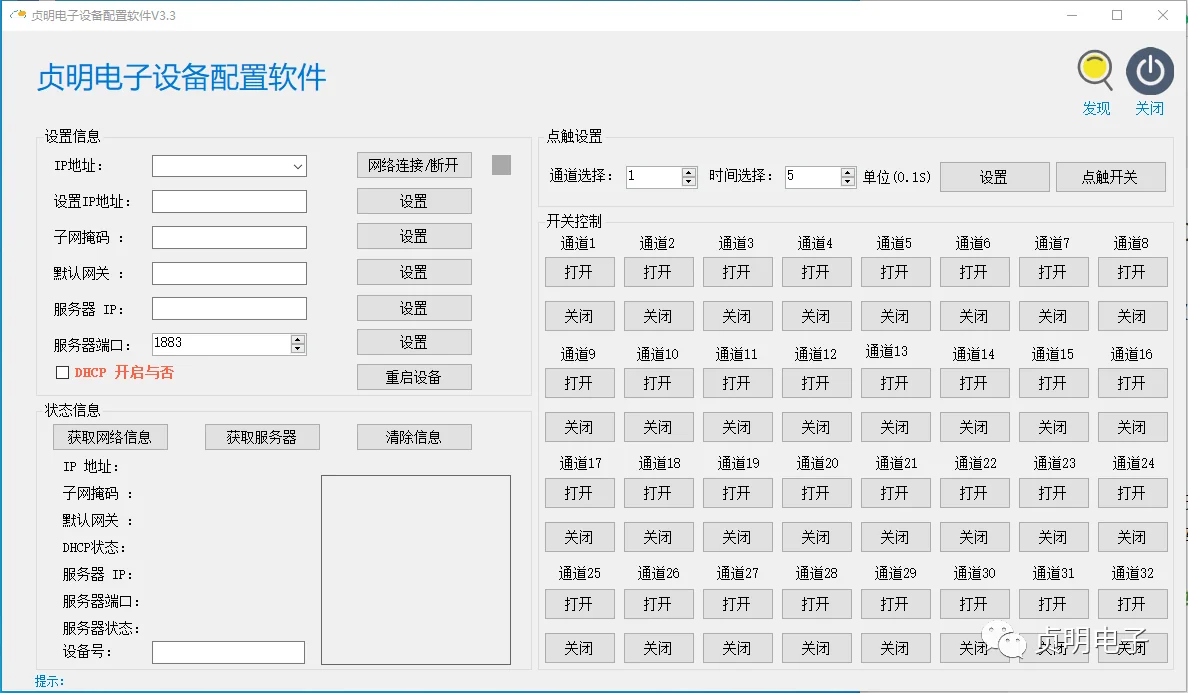1188x693 pixels.
Task: Decrease 时间选择 with its down arrow
Action: pyautogui.click(x=848, y=182)
